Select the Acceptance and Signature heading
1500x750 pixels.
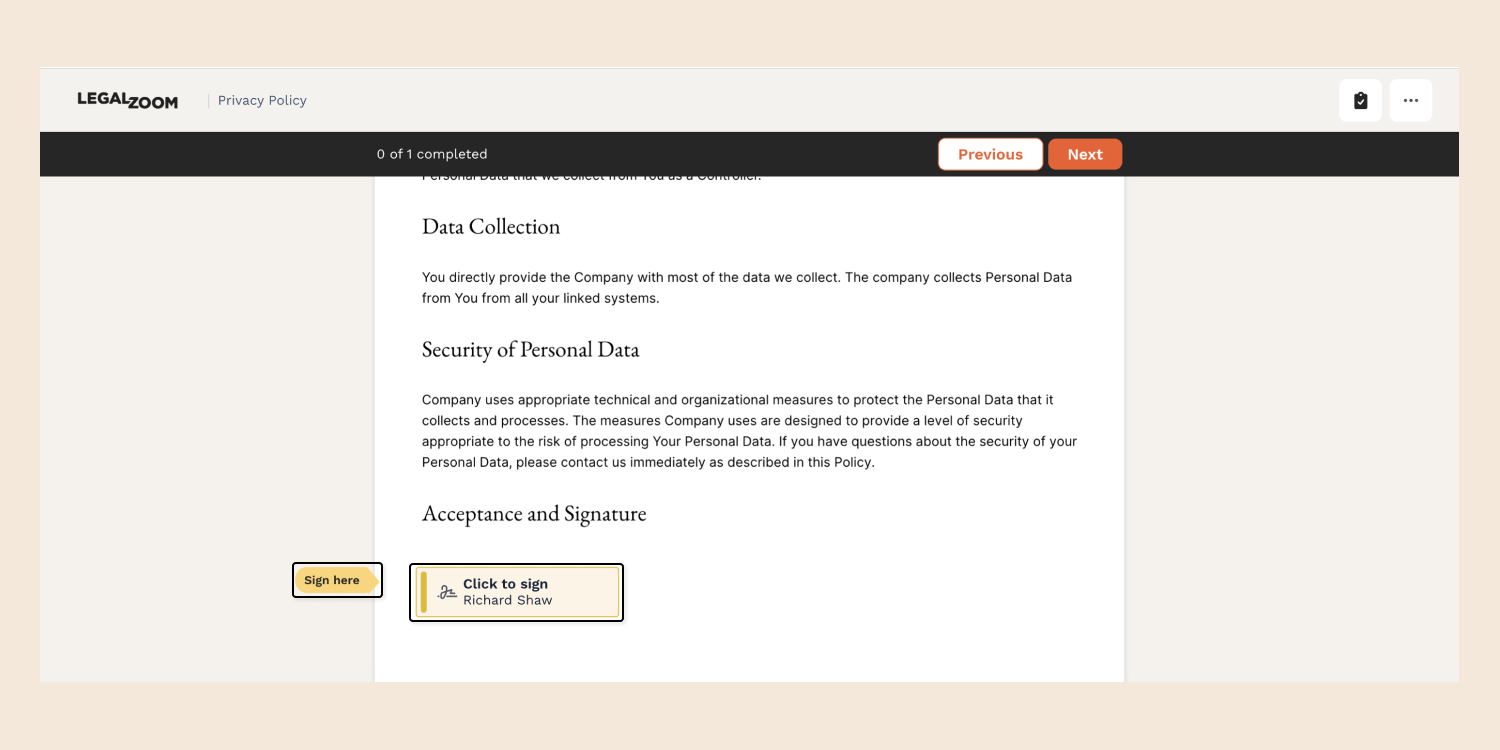click(534, 513)
